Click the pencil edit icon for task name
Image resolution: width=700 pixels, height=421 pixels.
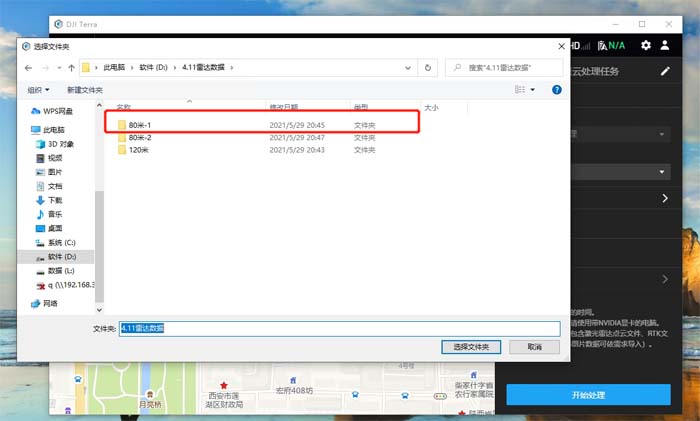coord(666,72)
